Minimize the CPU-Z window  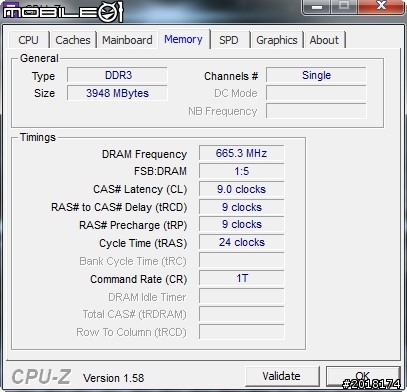click(317, 6)
